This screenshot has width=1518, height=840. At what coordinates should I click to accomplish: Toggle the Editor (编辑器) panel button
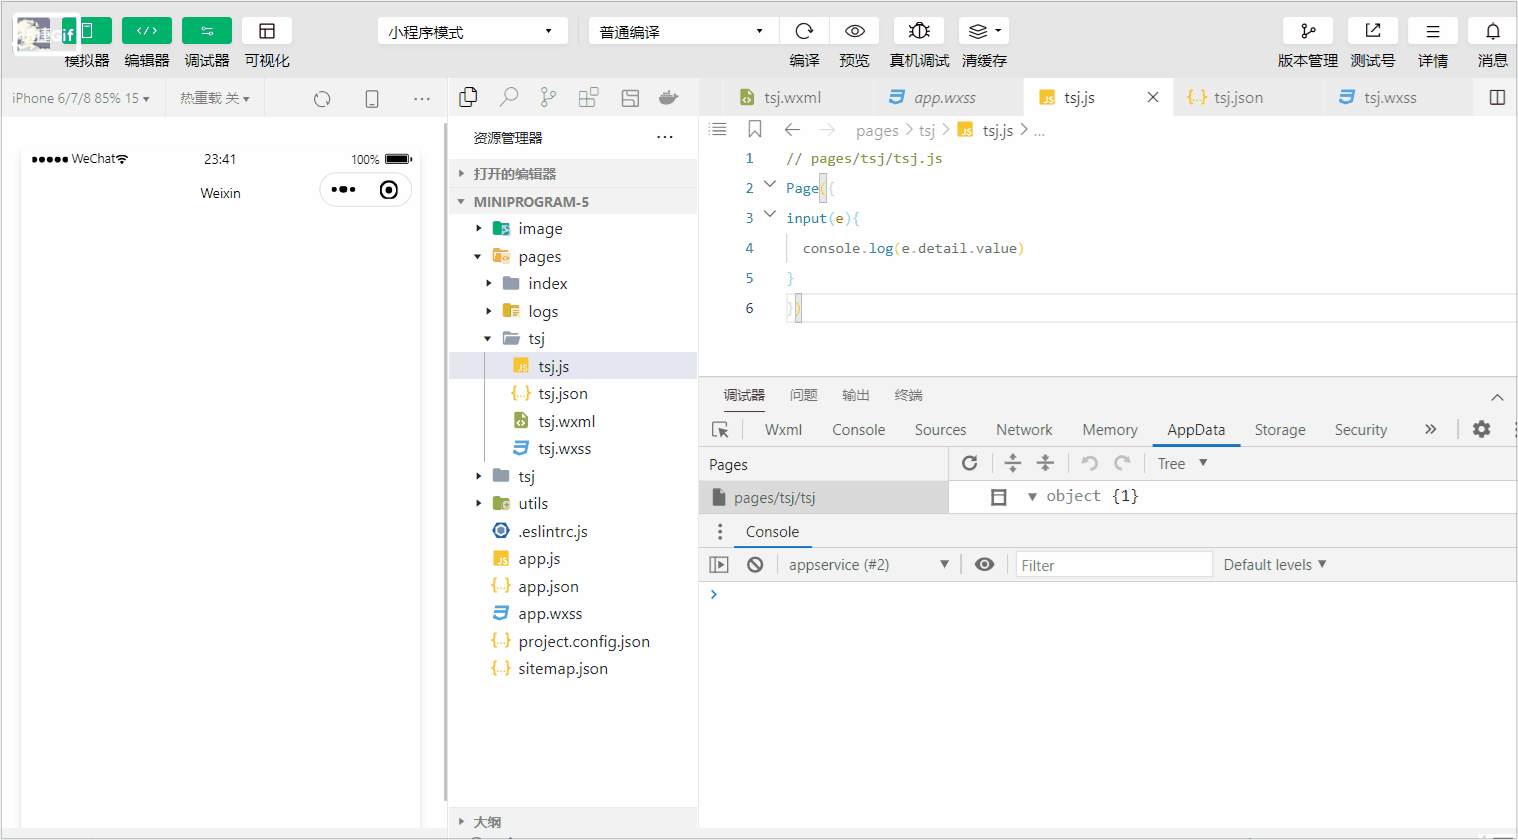pos(147,31)
